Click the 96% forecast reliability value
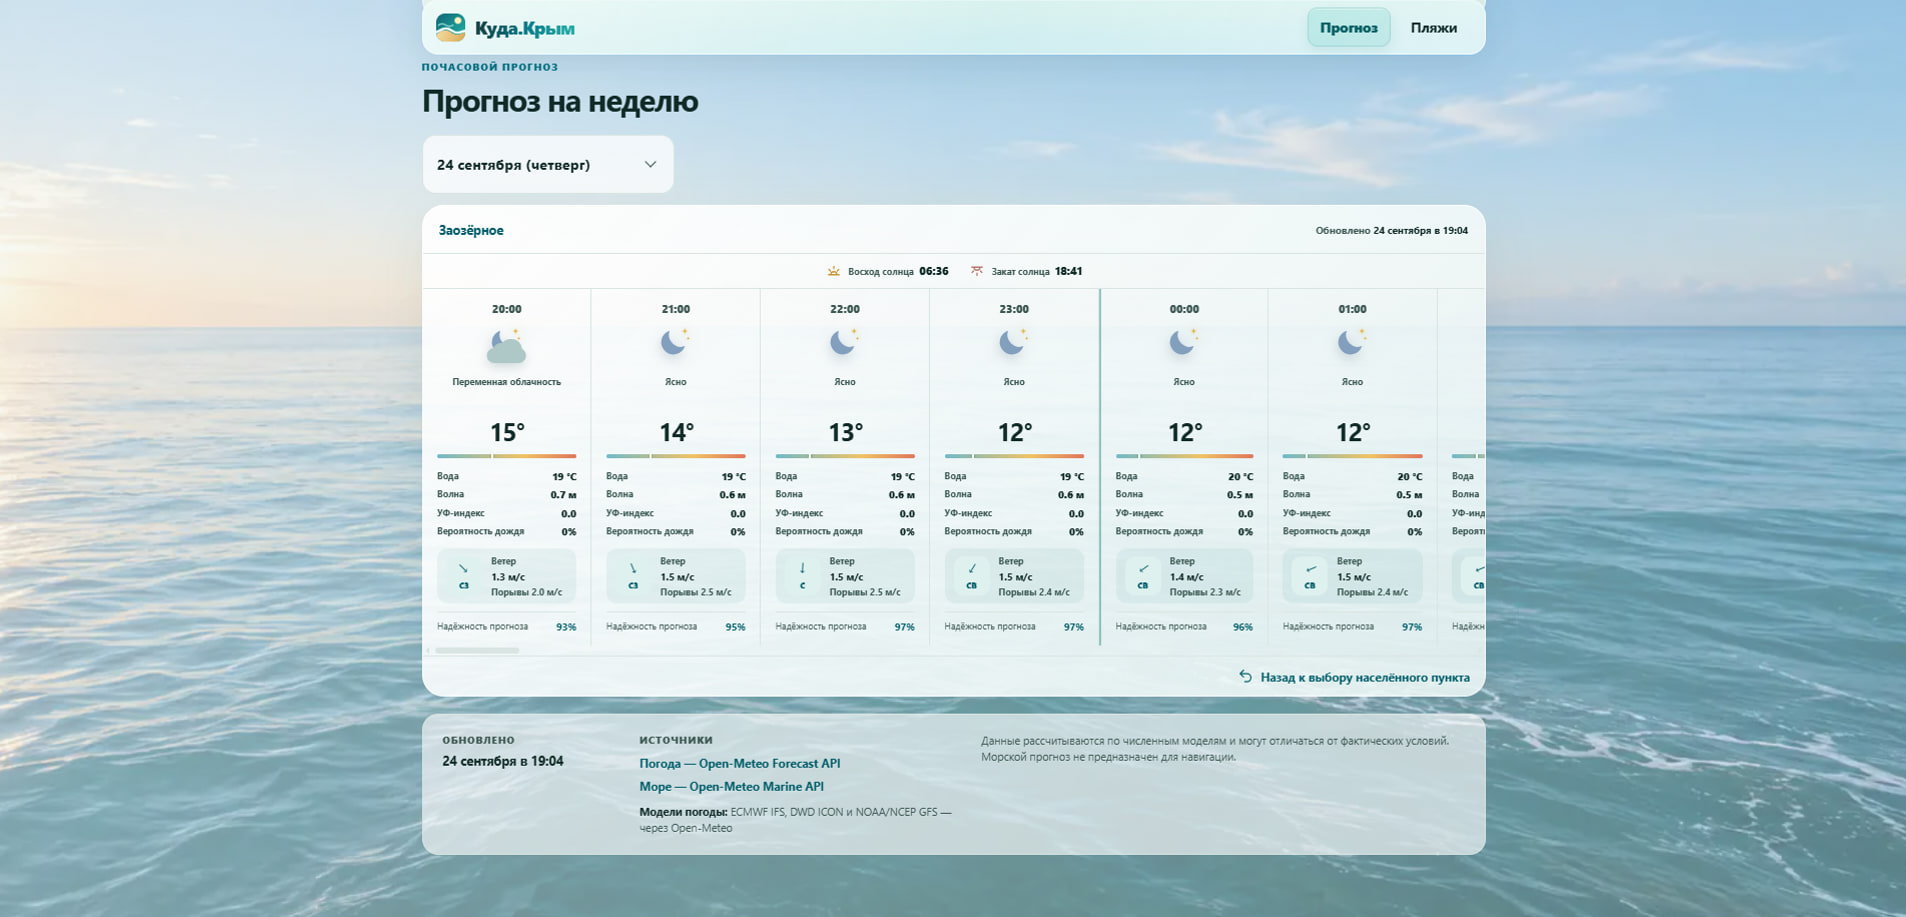Image resolution: width=1906 pixels, height=917 pixels. coord(1243,627)
